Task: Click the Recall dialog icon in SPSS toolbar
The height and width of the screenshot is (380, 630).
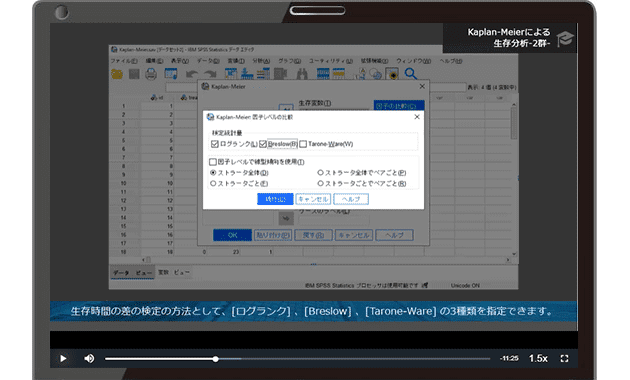Action: pyautogui.click(x=171, y=74)
